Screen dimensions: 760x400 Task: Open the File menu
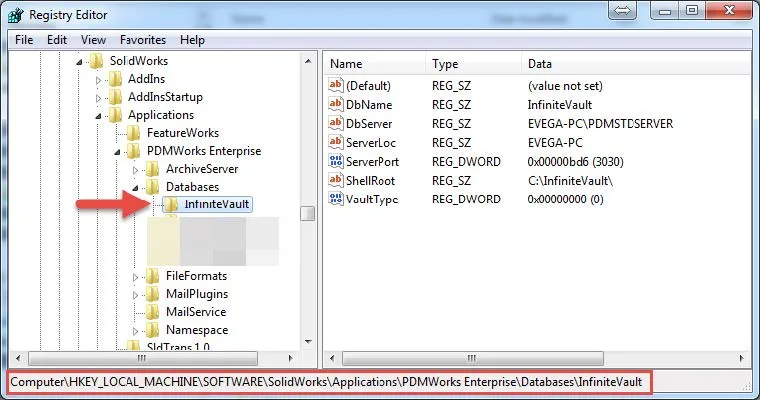coord(24,40)
